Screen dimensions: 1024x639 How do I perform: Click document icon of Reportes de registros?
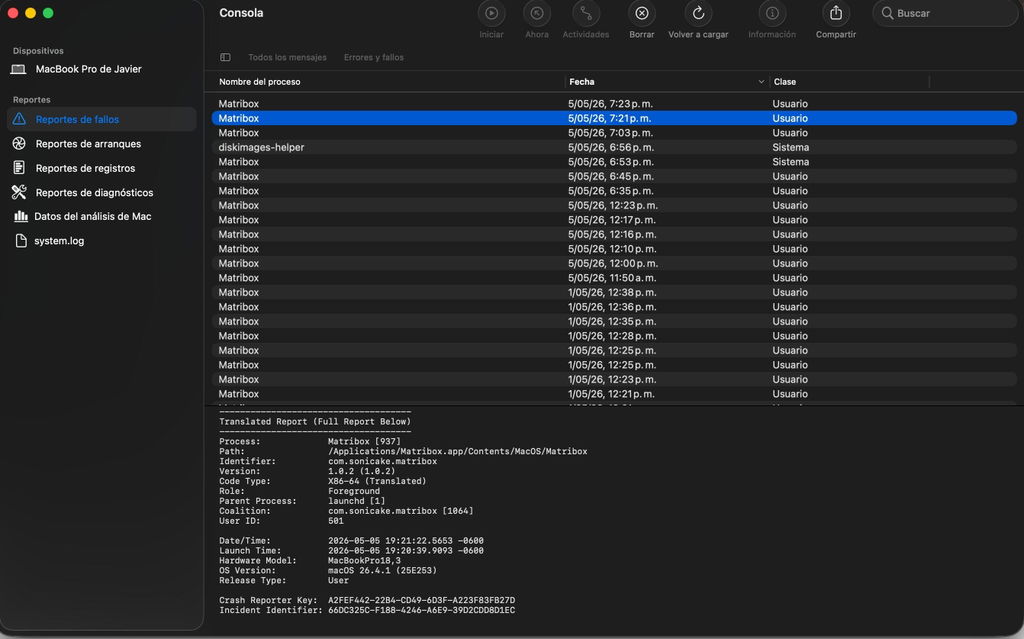pos(19,168)
